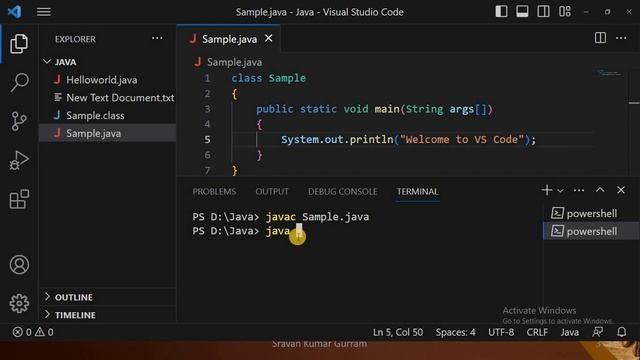Switch to the DEBUG CONSOLE tab
Viewport: 640px width, 360px height.
tap(342, 191)
